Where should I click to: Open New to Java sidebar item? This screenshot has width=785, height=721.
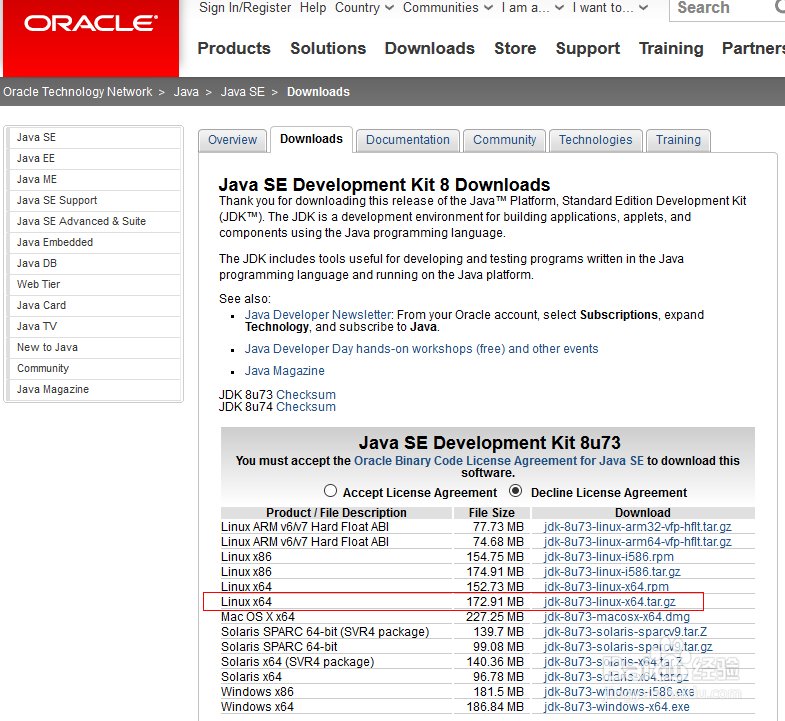coord(95,347)
